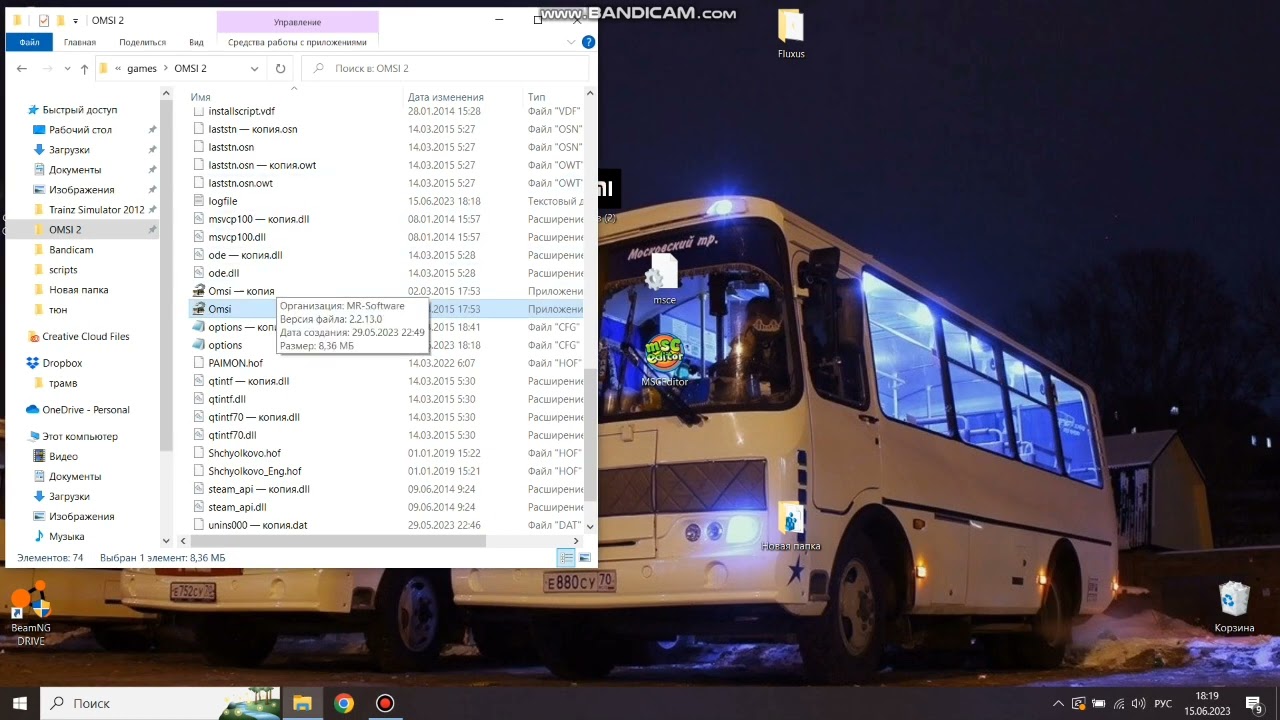This screenshot has height=720, width=1280.
Task: Launch BeamNG DRIVE desktop shortcut
Action: (x=31, y=614)
